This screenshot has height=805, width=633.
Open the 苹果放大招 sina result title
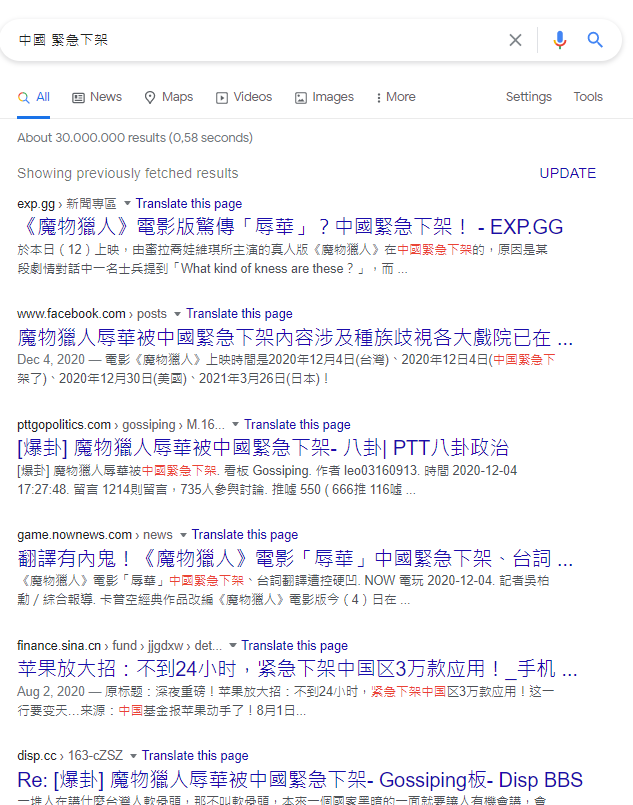297,668
